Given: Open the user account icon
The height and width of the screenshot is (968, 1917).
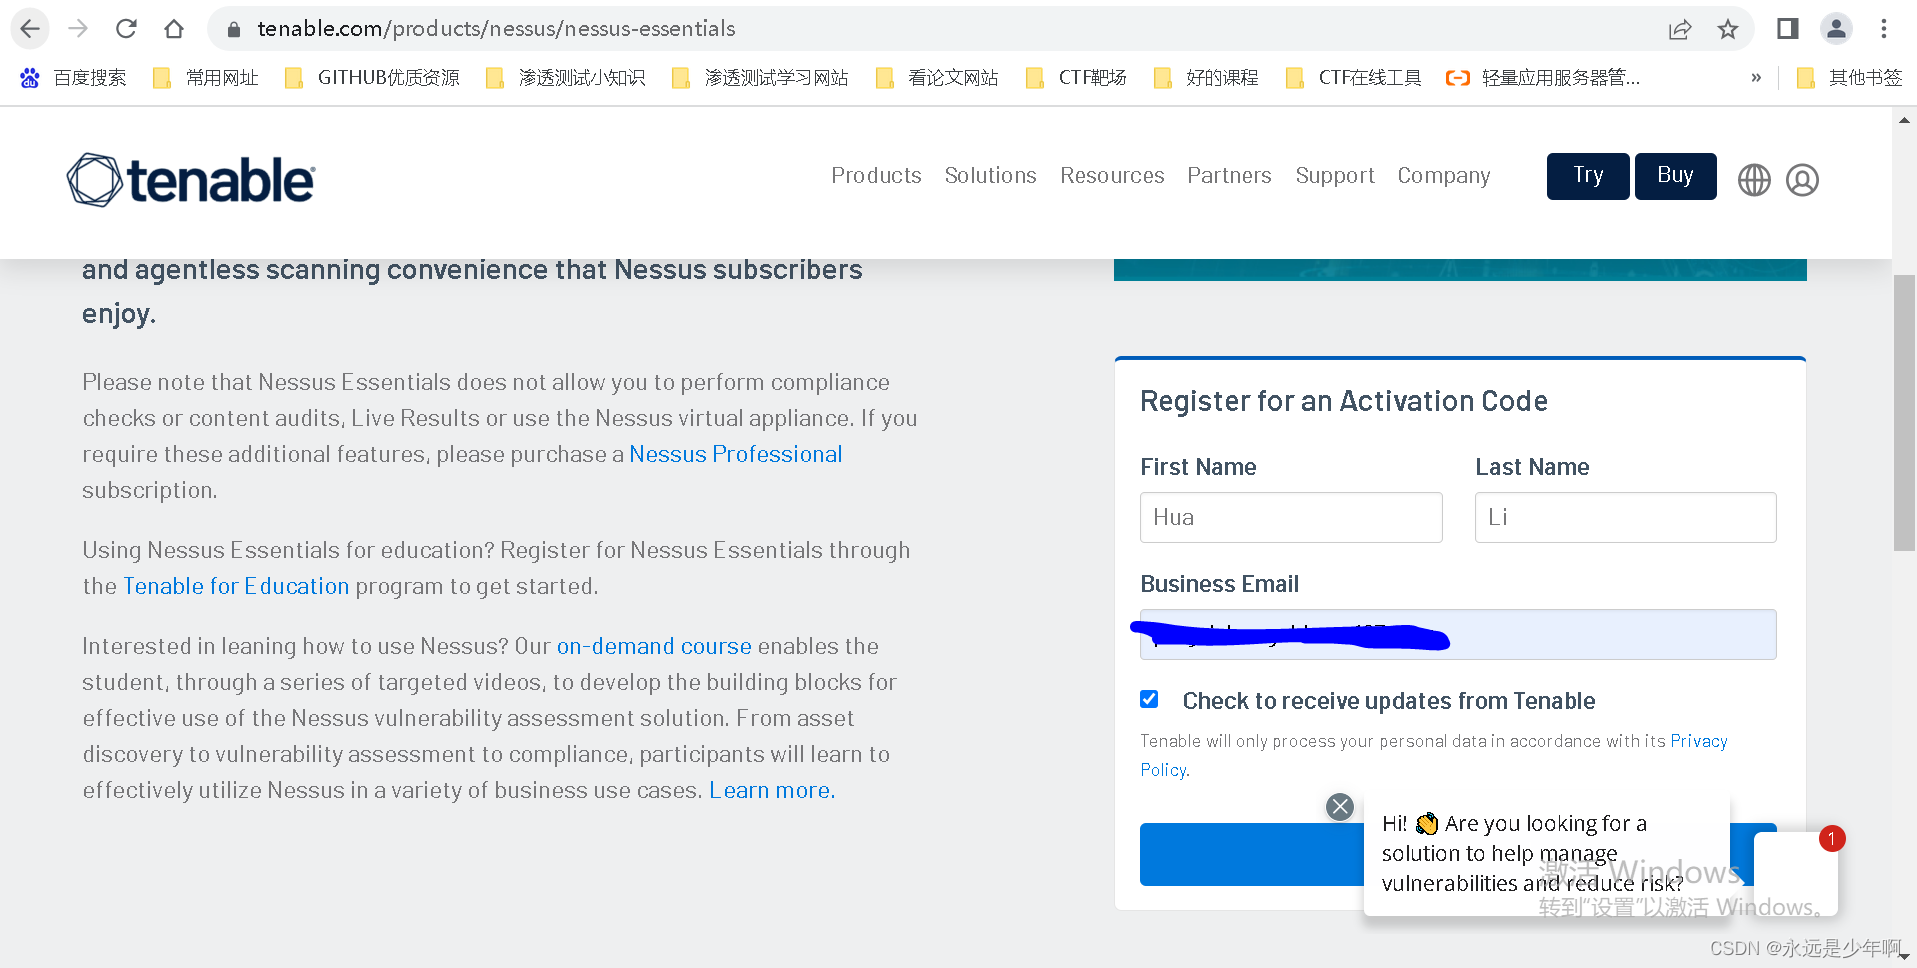Looking at the screenshot, I should coord(1802,180).
